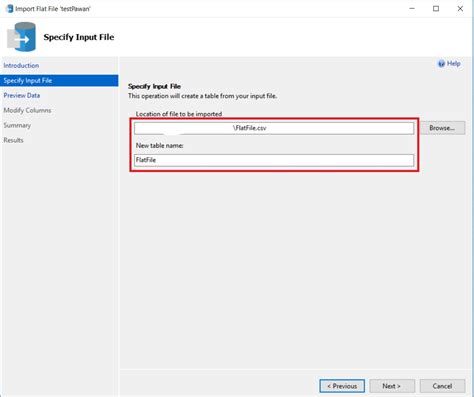Viewport: 474px width, 397px height.
Task: Select the Modify Columns step
Action: 27,110
